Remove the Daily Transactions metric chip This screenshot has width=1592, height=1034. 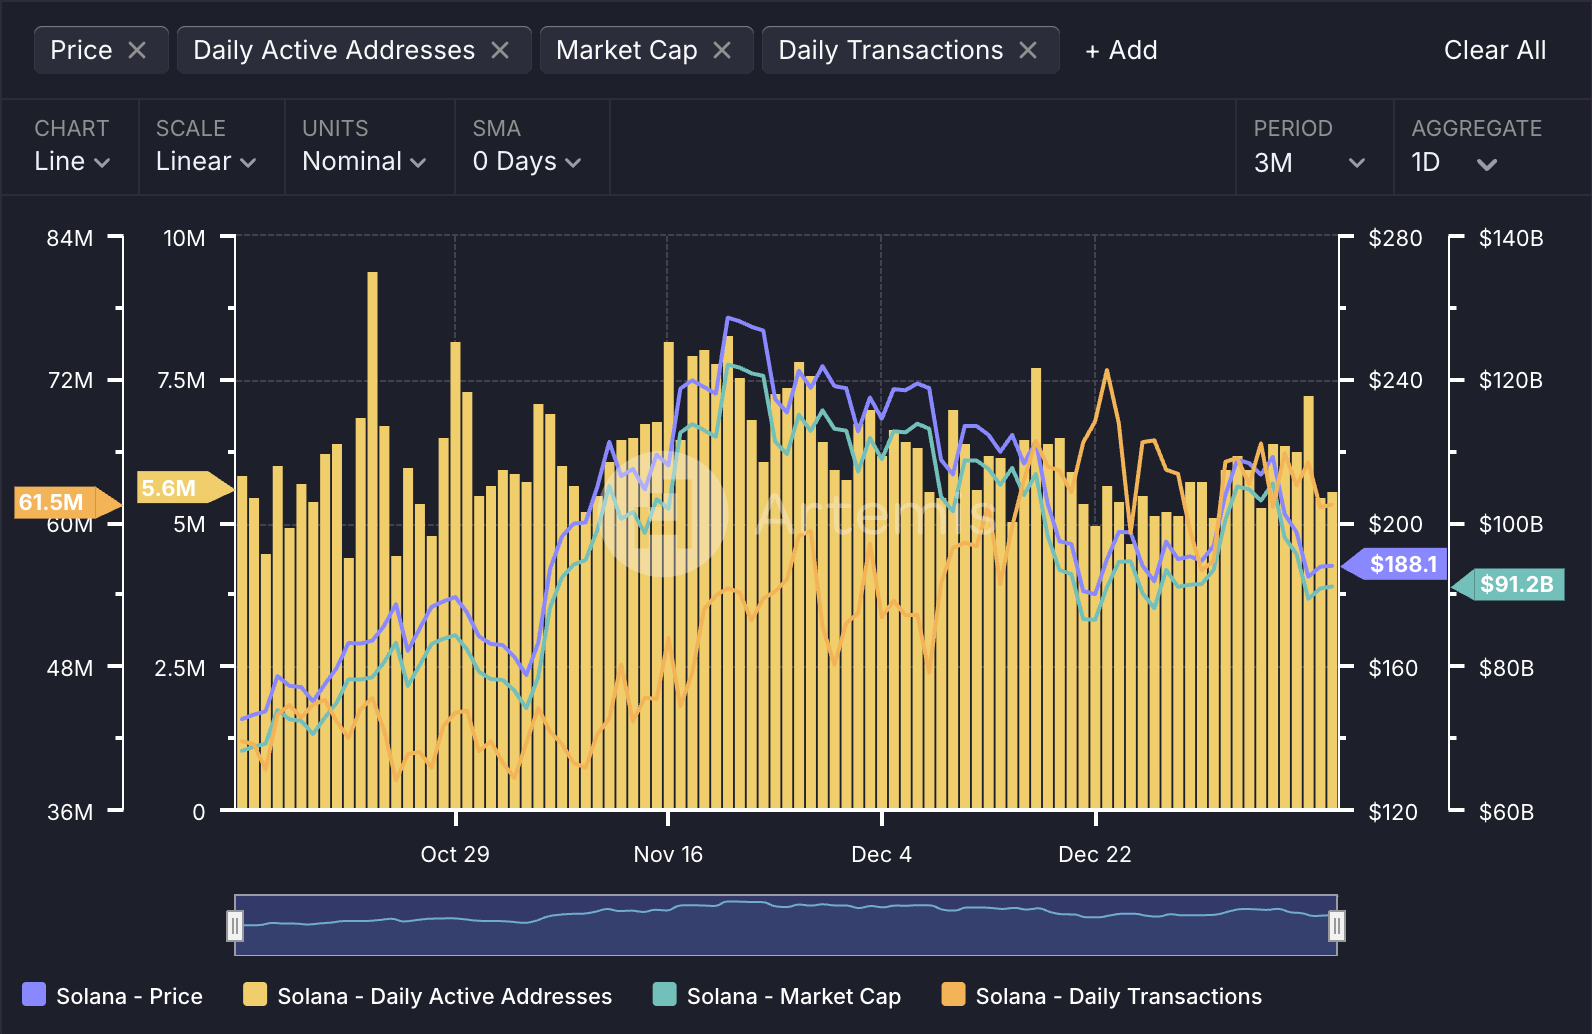pos(1028,50)
